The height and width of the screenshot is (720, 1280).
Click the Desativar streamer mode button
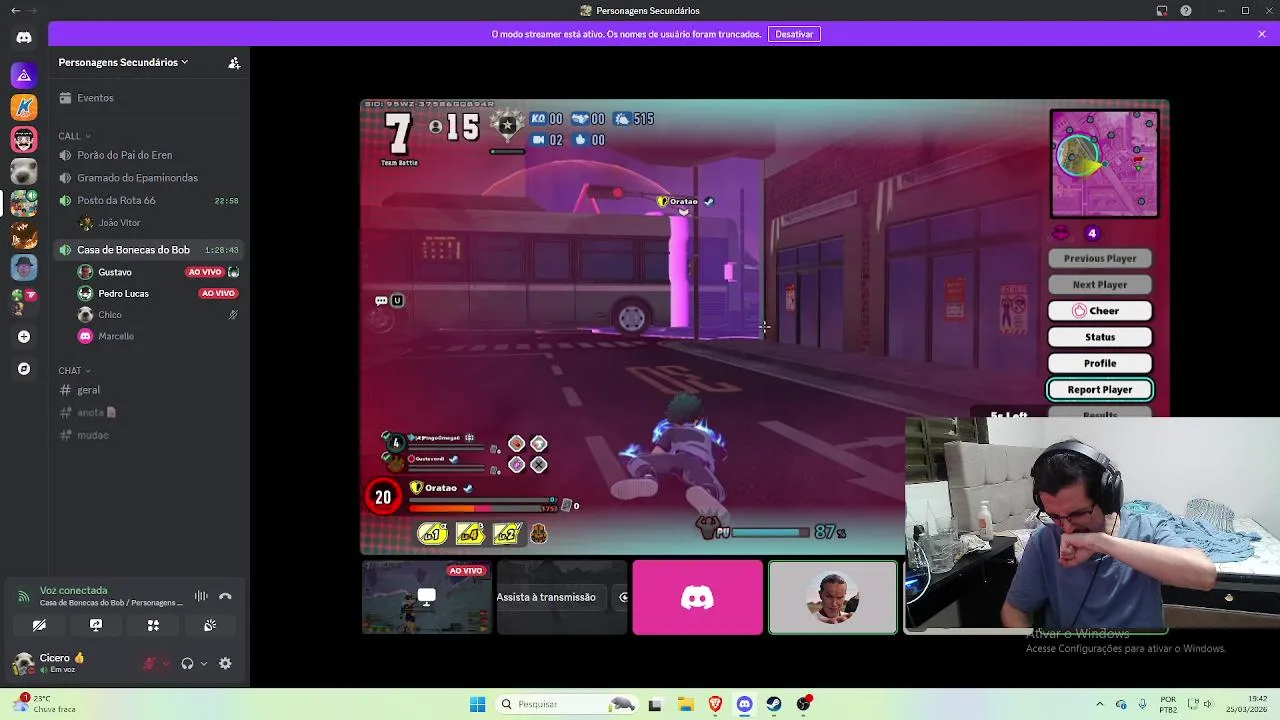[x=794, y=34]
